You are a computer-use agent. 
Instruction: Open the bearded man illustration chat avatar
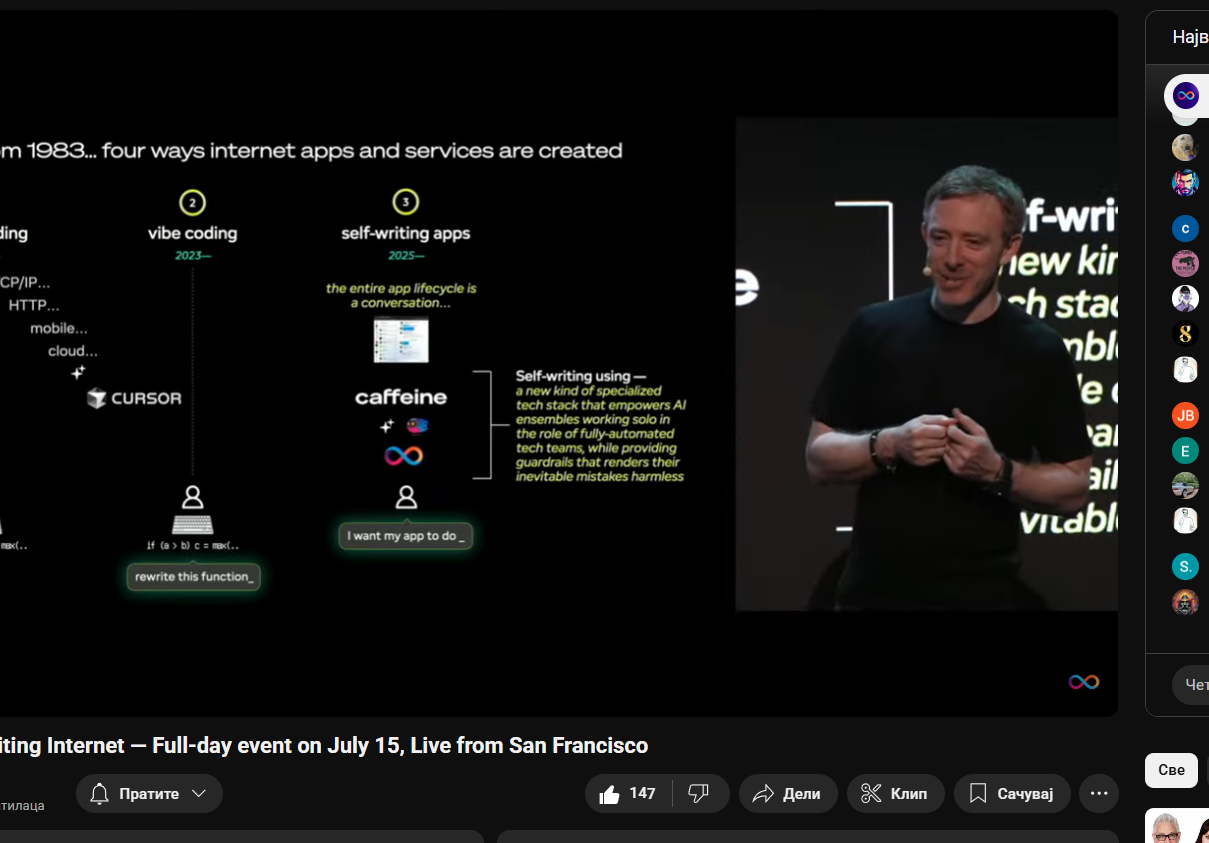(1185, 182)
